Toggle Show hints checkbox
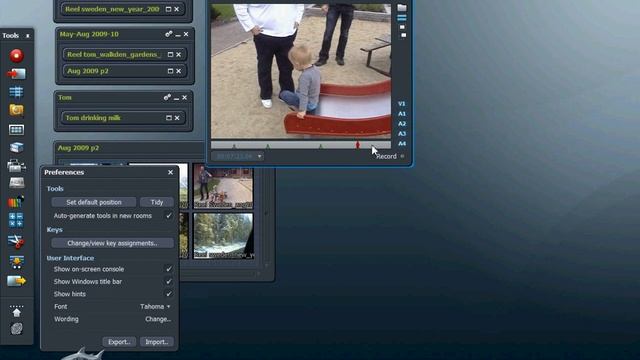640x360 pixels. tap(169, 294)
